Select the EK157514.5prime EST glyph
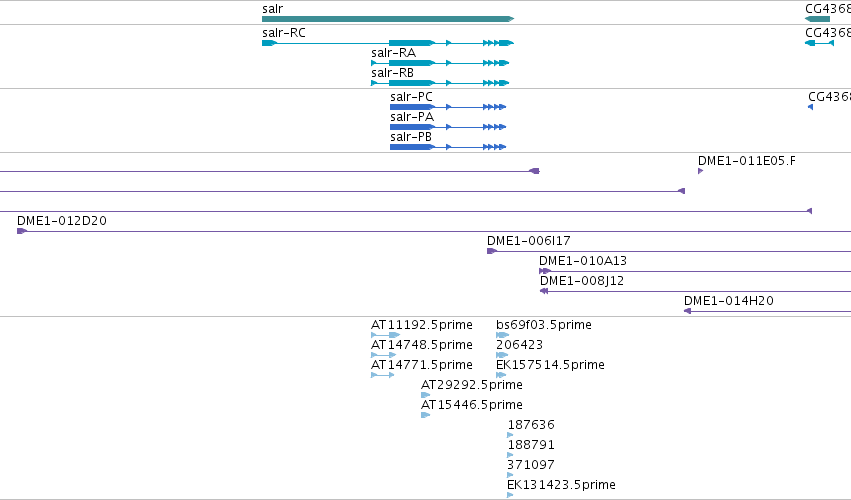 pyautogui.click(x=501, y=375)
